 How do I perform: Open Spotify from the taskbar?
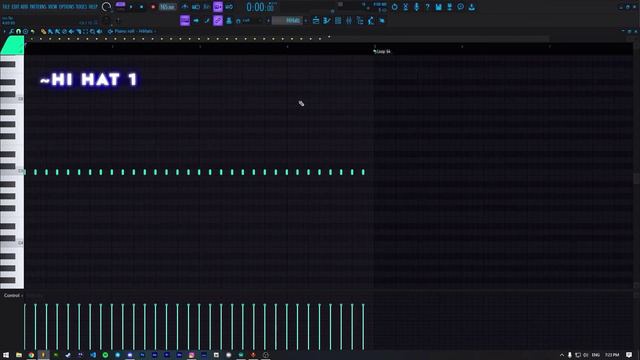tap(105, 355)
